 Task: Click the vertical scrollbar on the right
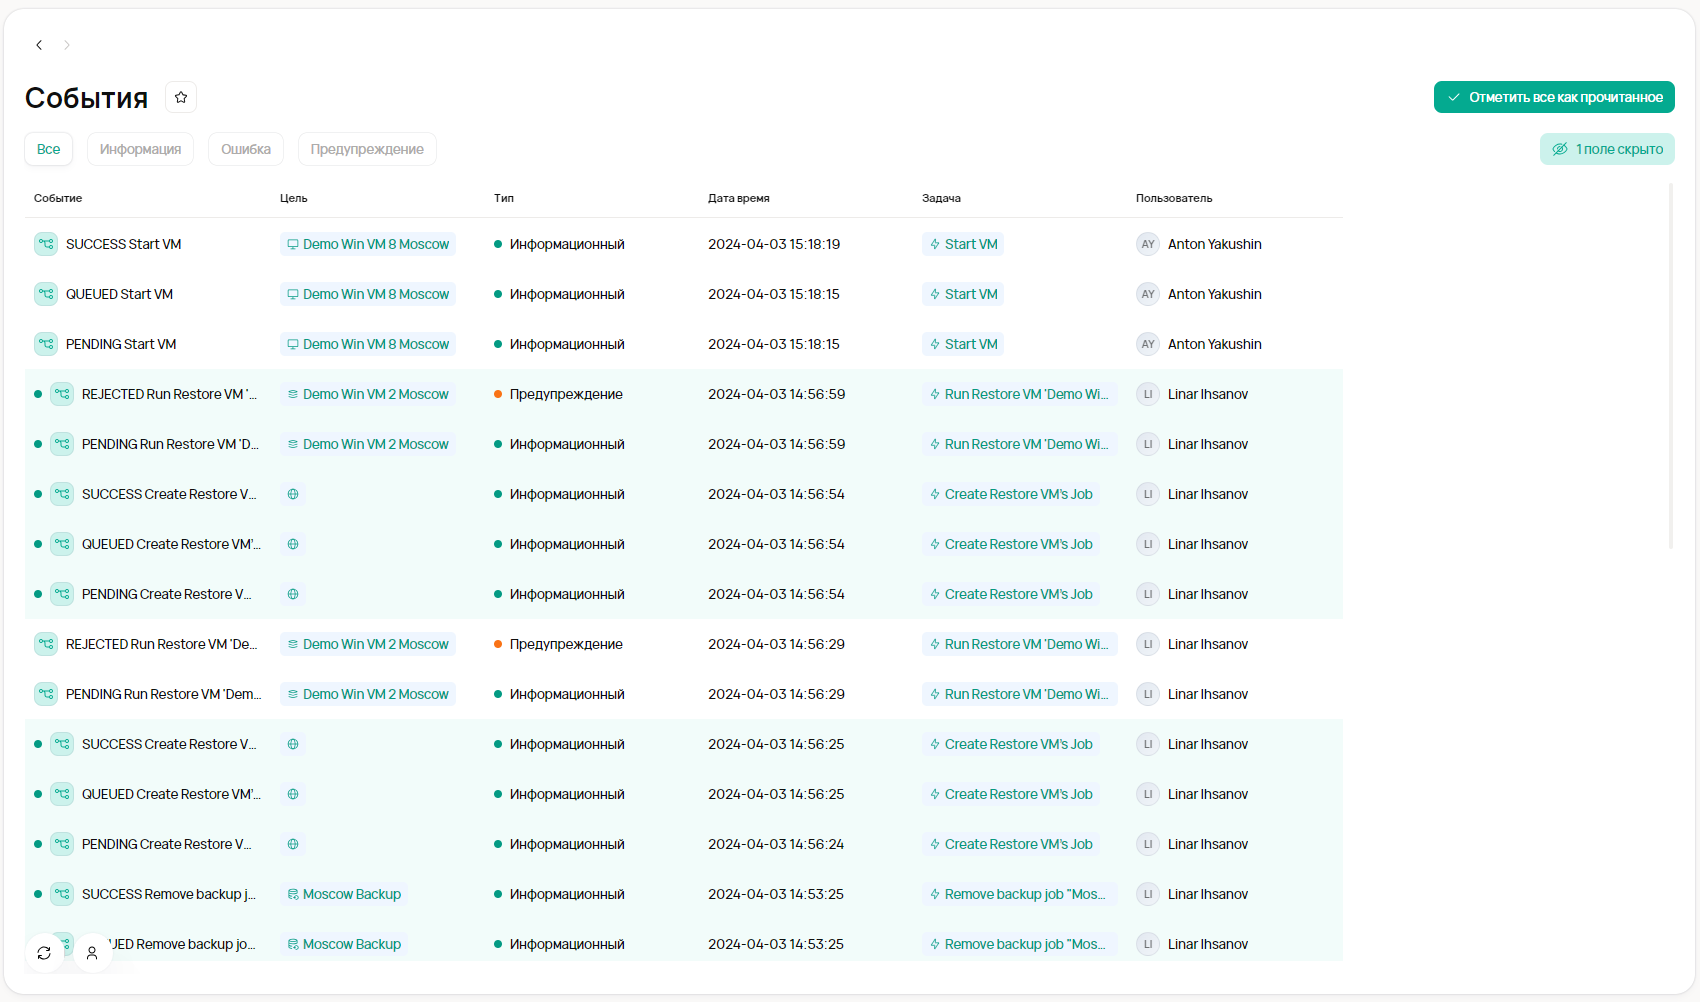point(1670,366)
